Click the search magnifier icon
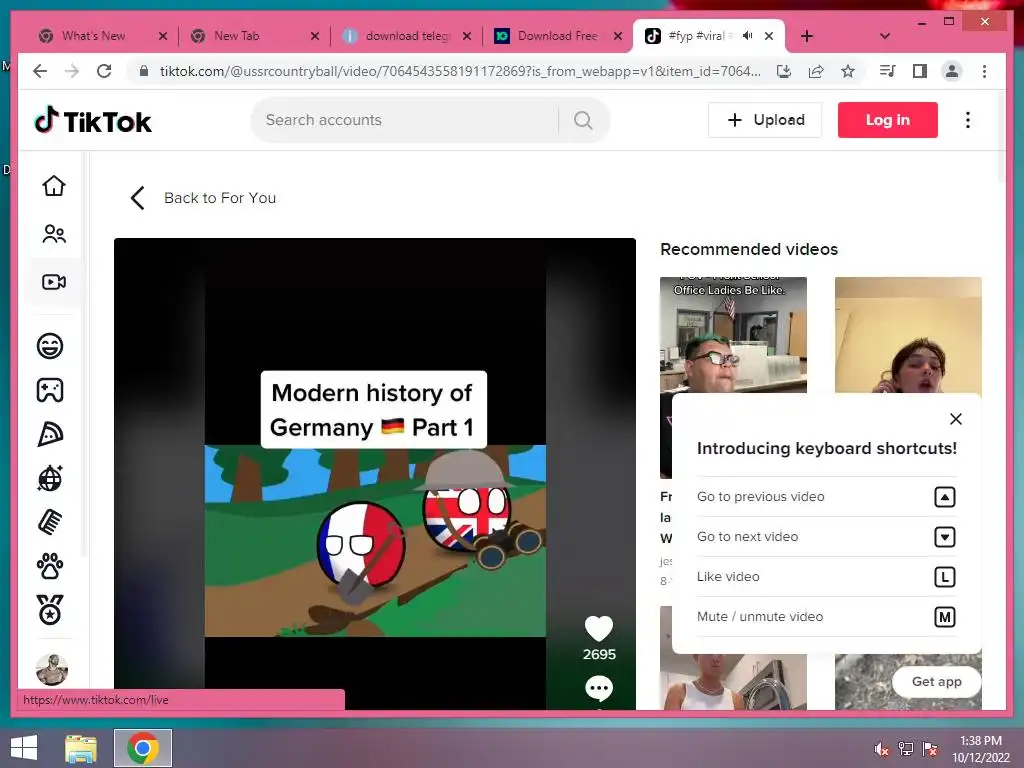The image size is (1024, 768). (x=583, y=120)
